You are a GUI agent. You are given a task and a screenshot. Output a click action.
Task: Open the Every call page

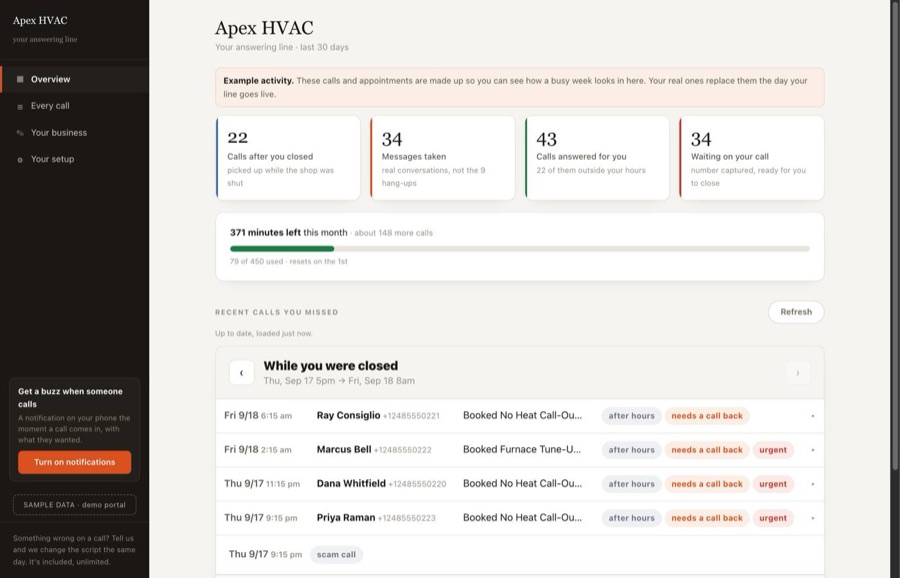pos(75,106)
